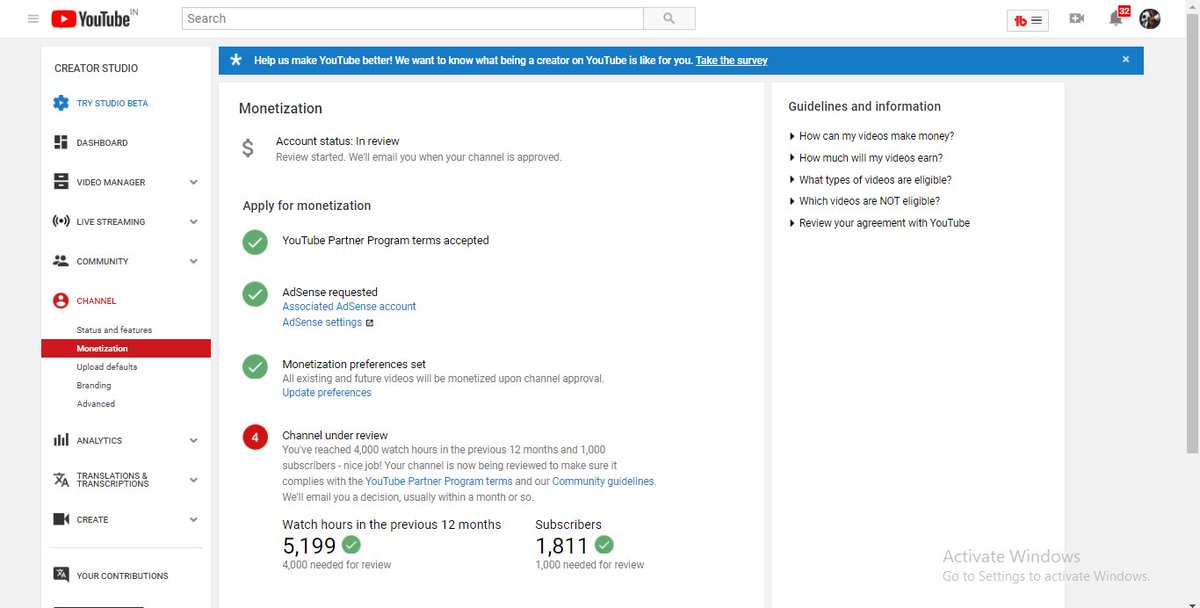The width and height of the screenshot is (1200, 608).
Task: Click into the YouTube search field
Action: click(x=413, y=18)
